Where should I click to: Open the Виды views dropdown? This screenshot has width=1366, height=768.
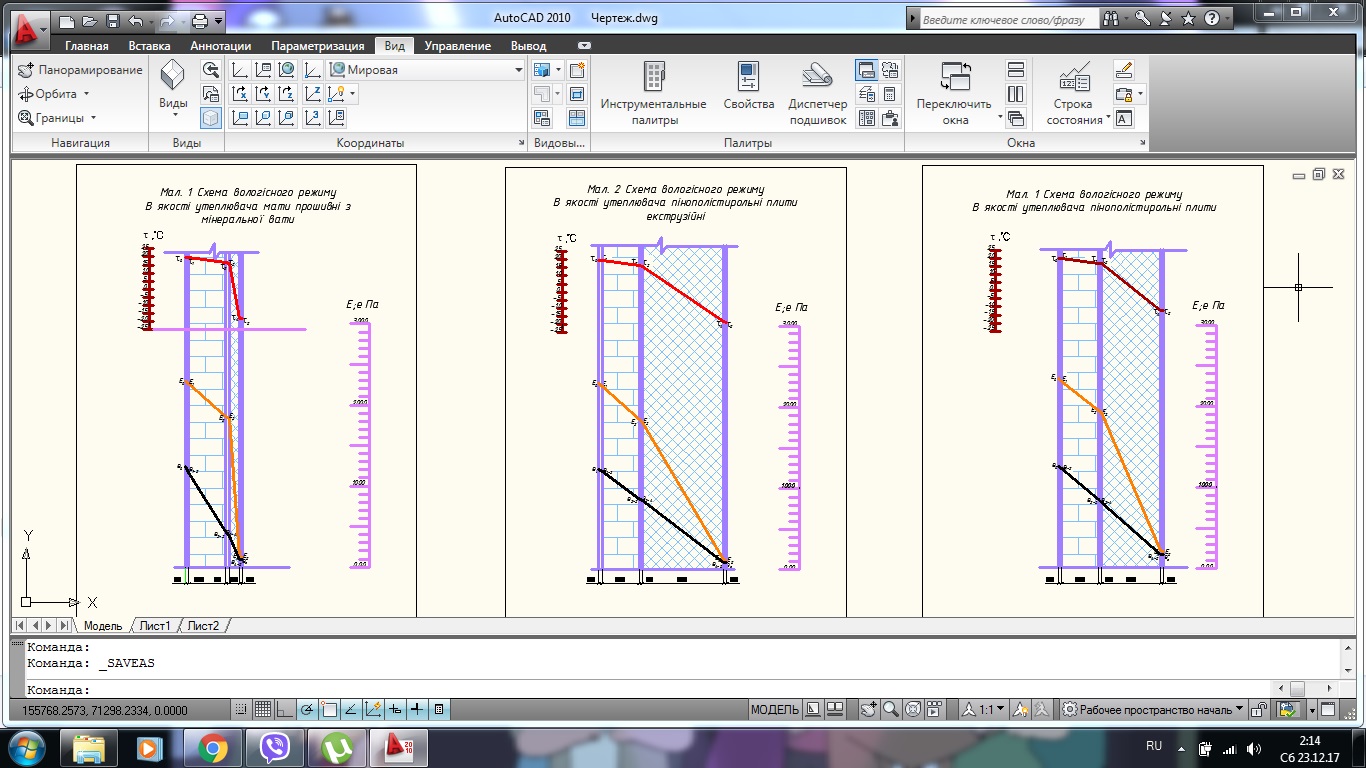click(173, 103)
